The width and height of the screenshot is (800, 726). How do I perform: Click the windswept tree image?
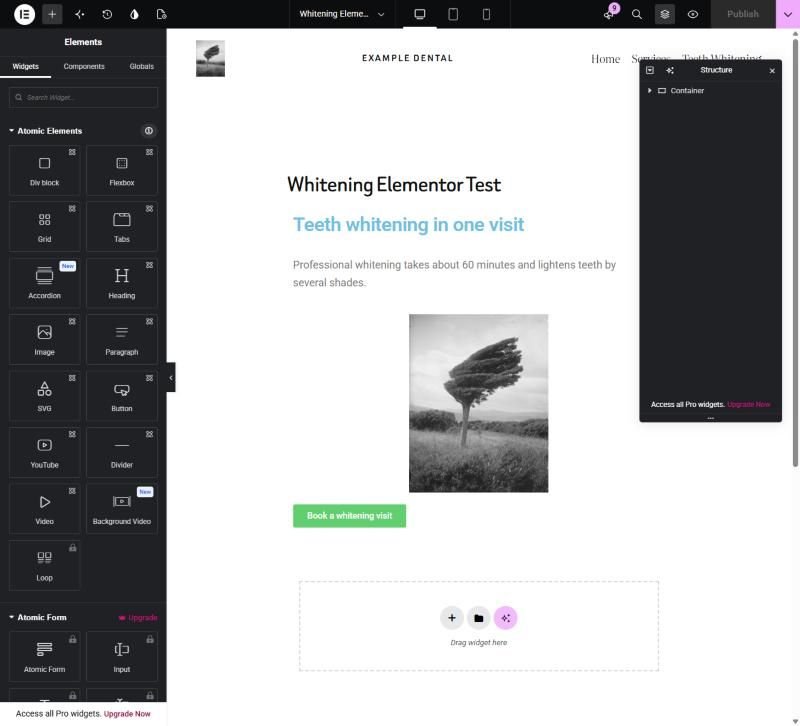[x=479, y=403]
